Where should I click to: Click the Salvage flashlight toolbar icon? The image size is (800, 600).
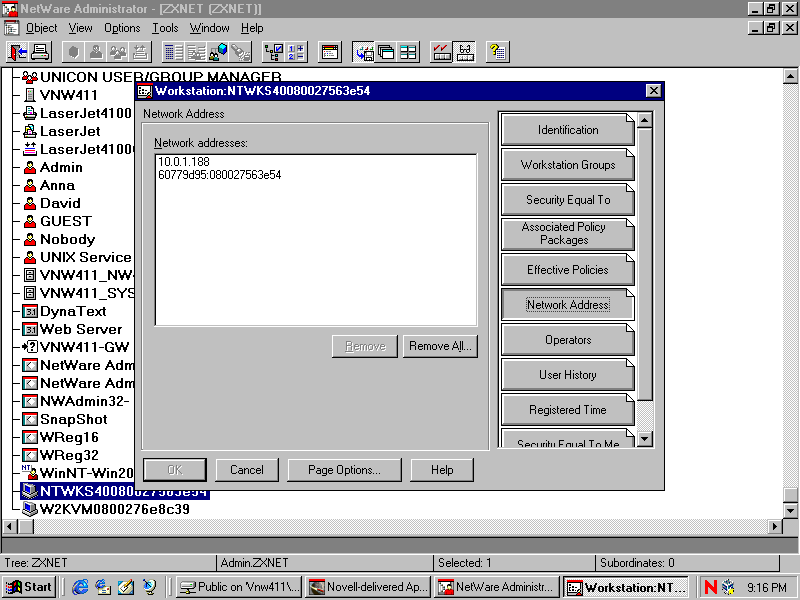coord(240,52)
